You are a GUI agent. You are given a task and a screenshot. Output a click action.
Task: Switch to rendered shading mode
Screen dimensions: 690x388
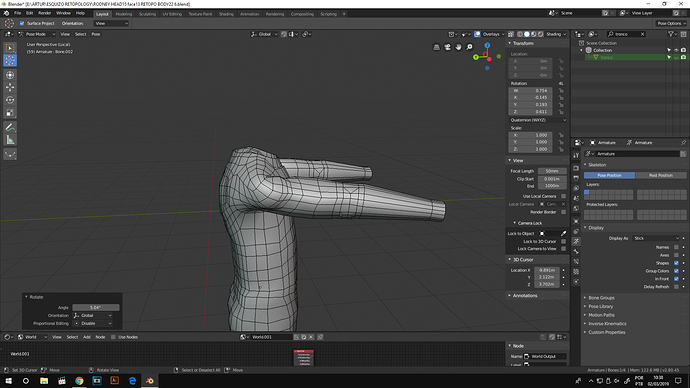point(541,34)
